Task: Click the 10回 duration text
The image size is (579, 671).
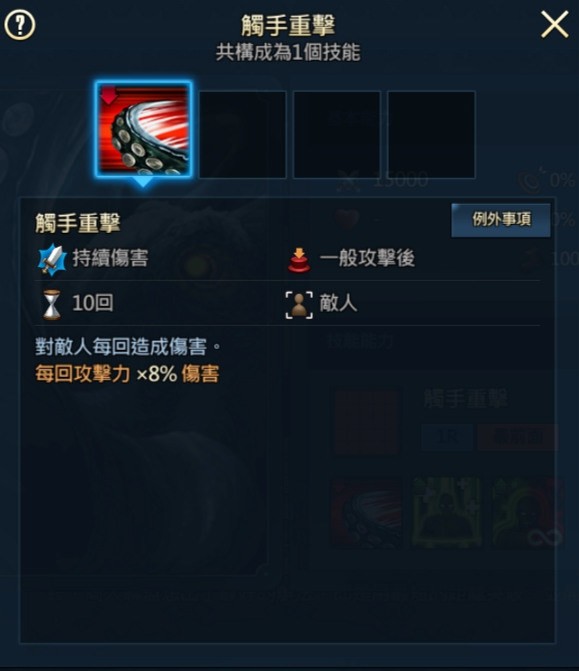Action: (92, 303)
